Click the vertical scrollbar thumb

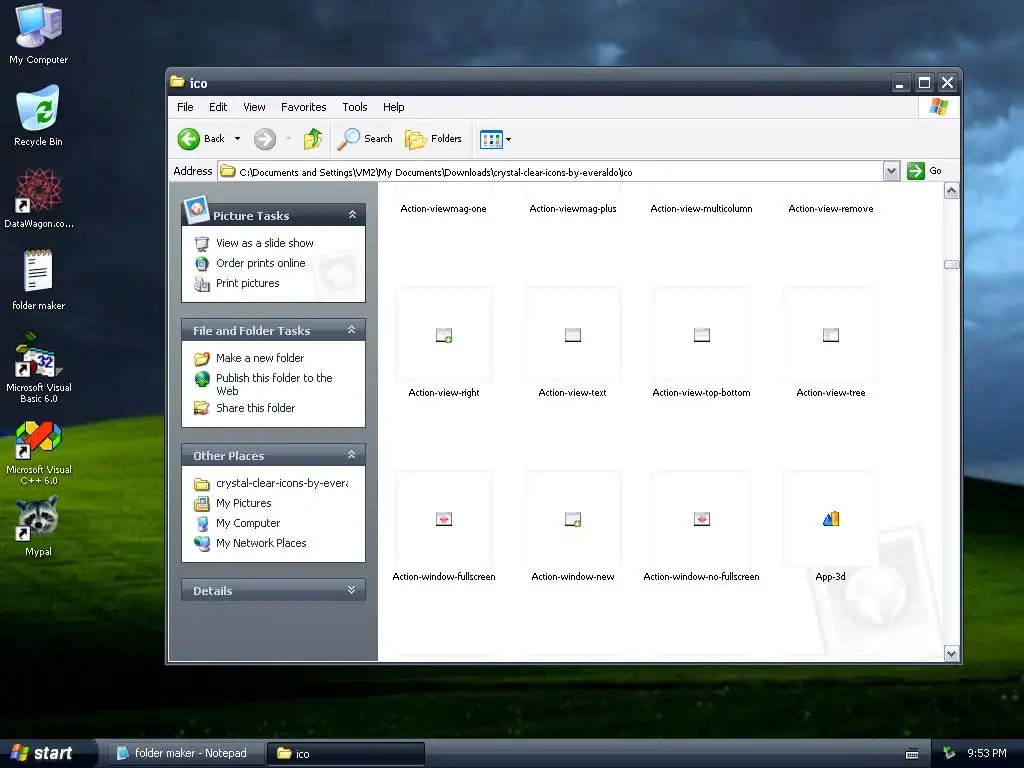[952, 264]
